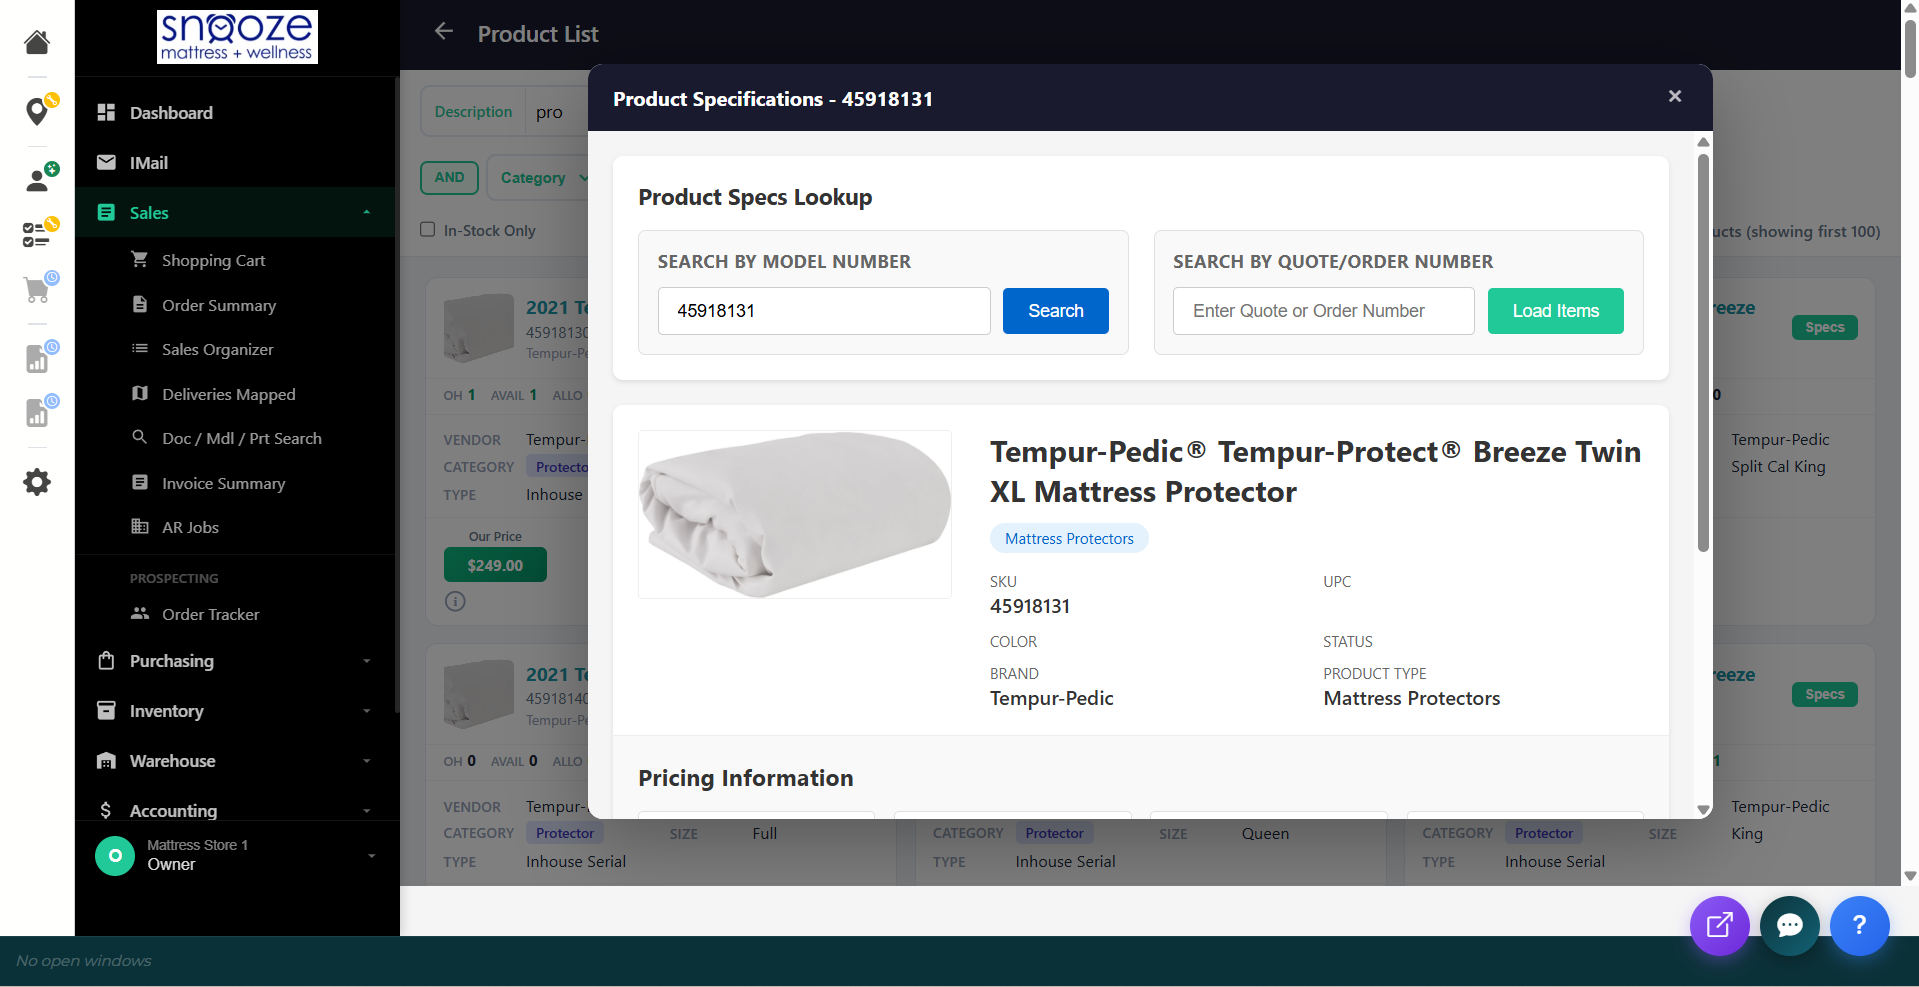Open the purple pop-out window button
Screen dimensions: 1919x987
point(1719,925)
